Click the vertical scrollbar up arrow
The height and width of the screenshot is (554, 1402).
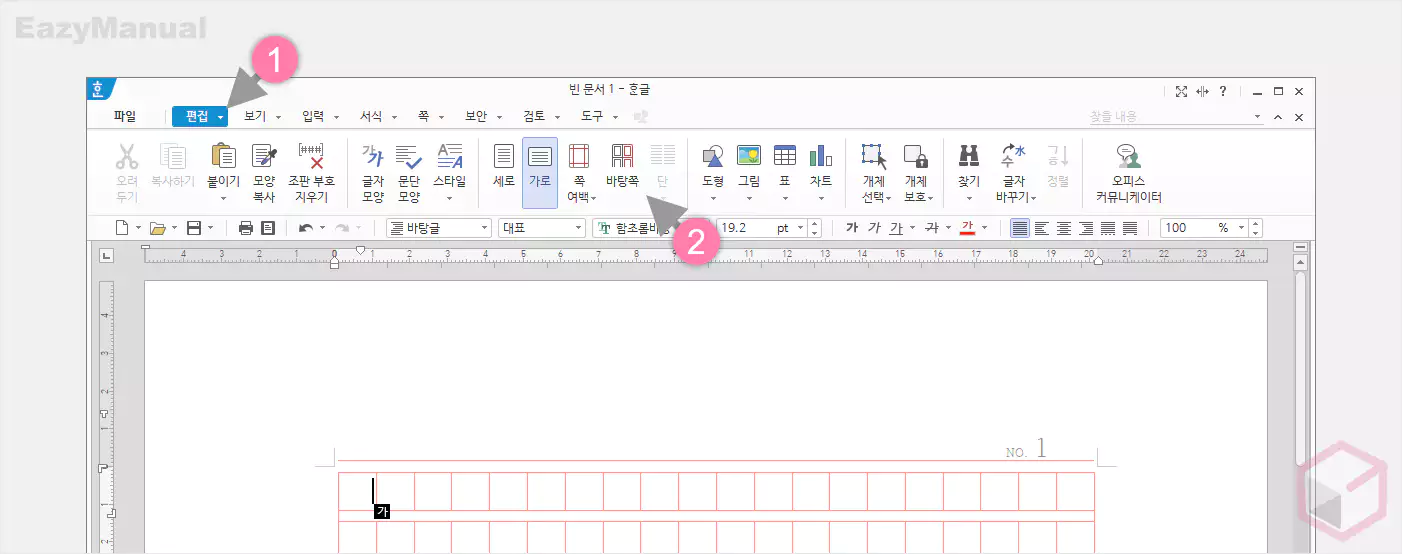[1300, 263]
